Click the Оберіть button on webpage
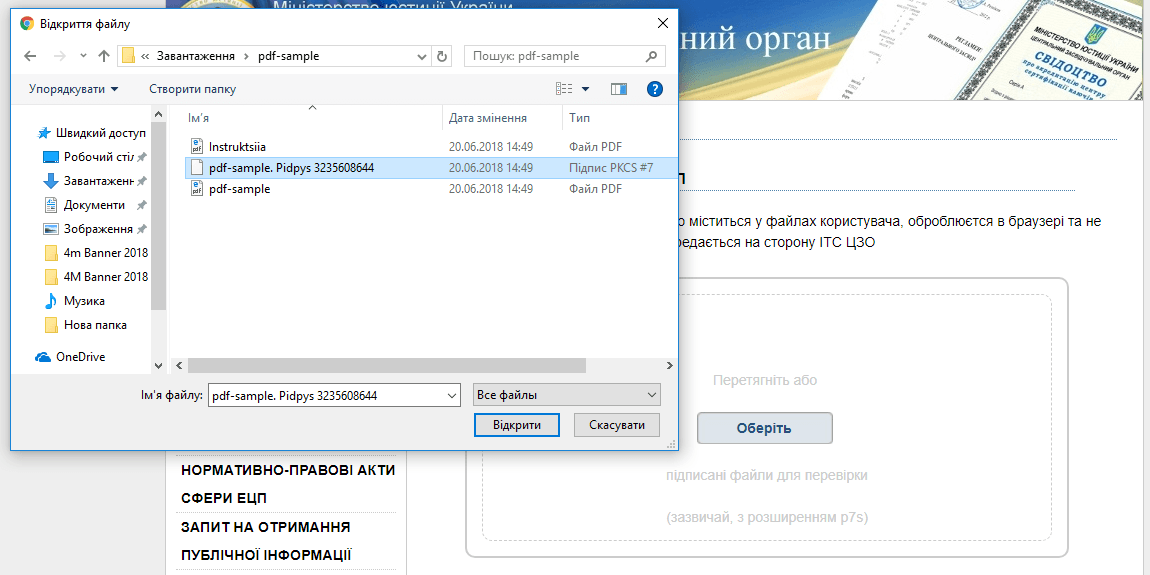The width and height of the screenshot is (1150, 575). coord(764,428)
